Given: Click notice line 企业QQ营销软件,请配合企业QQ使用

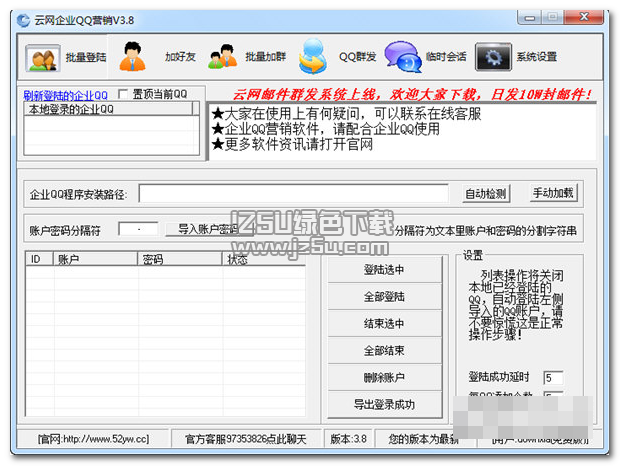Looking at the screenshot, I should click(325, 129).
